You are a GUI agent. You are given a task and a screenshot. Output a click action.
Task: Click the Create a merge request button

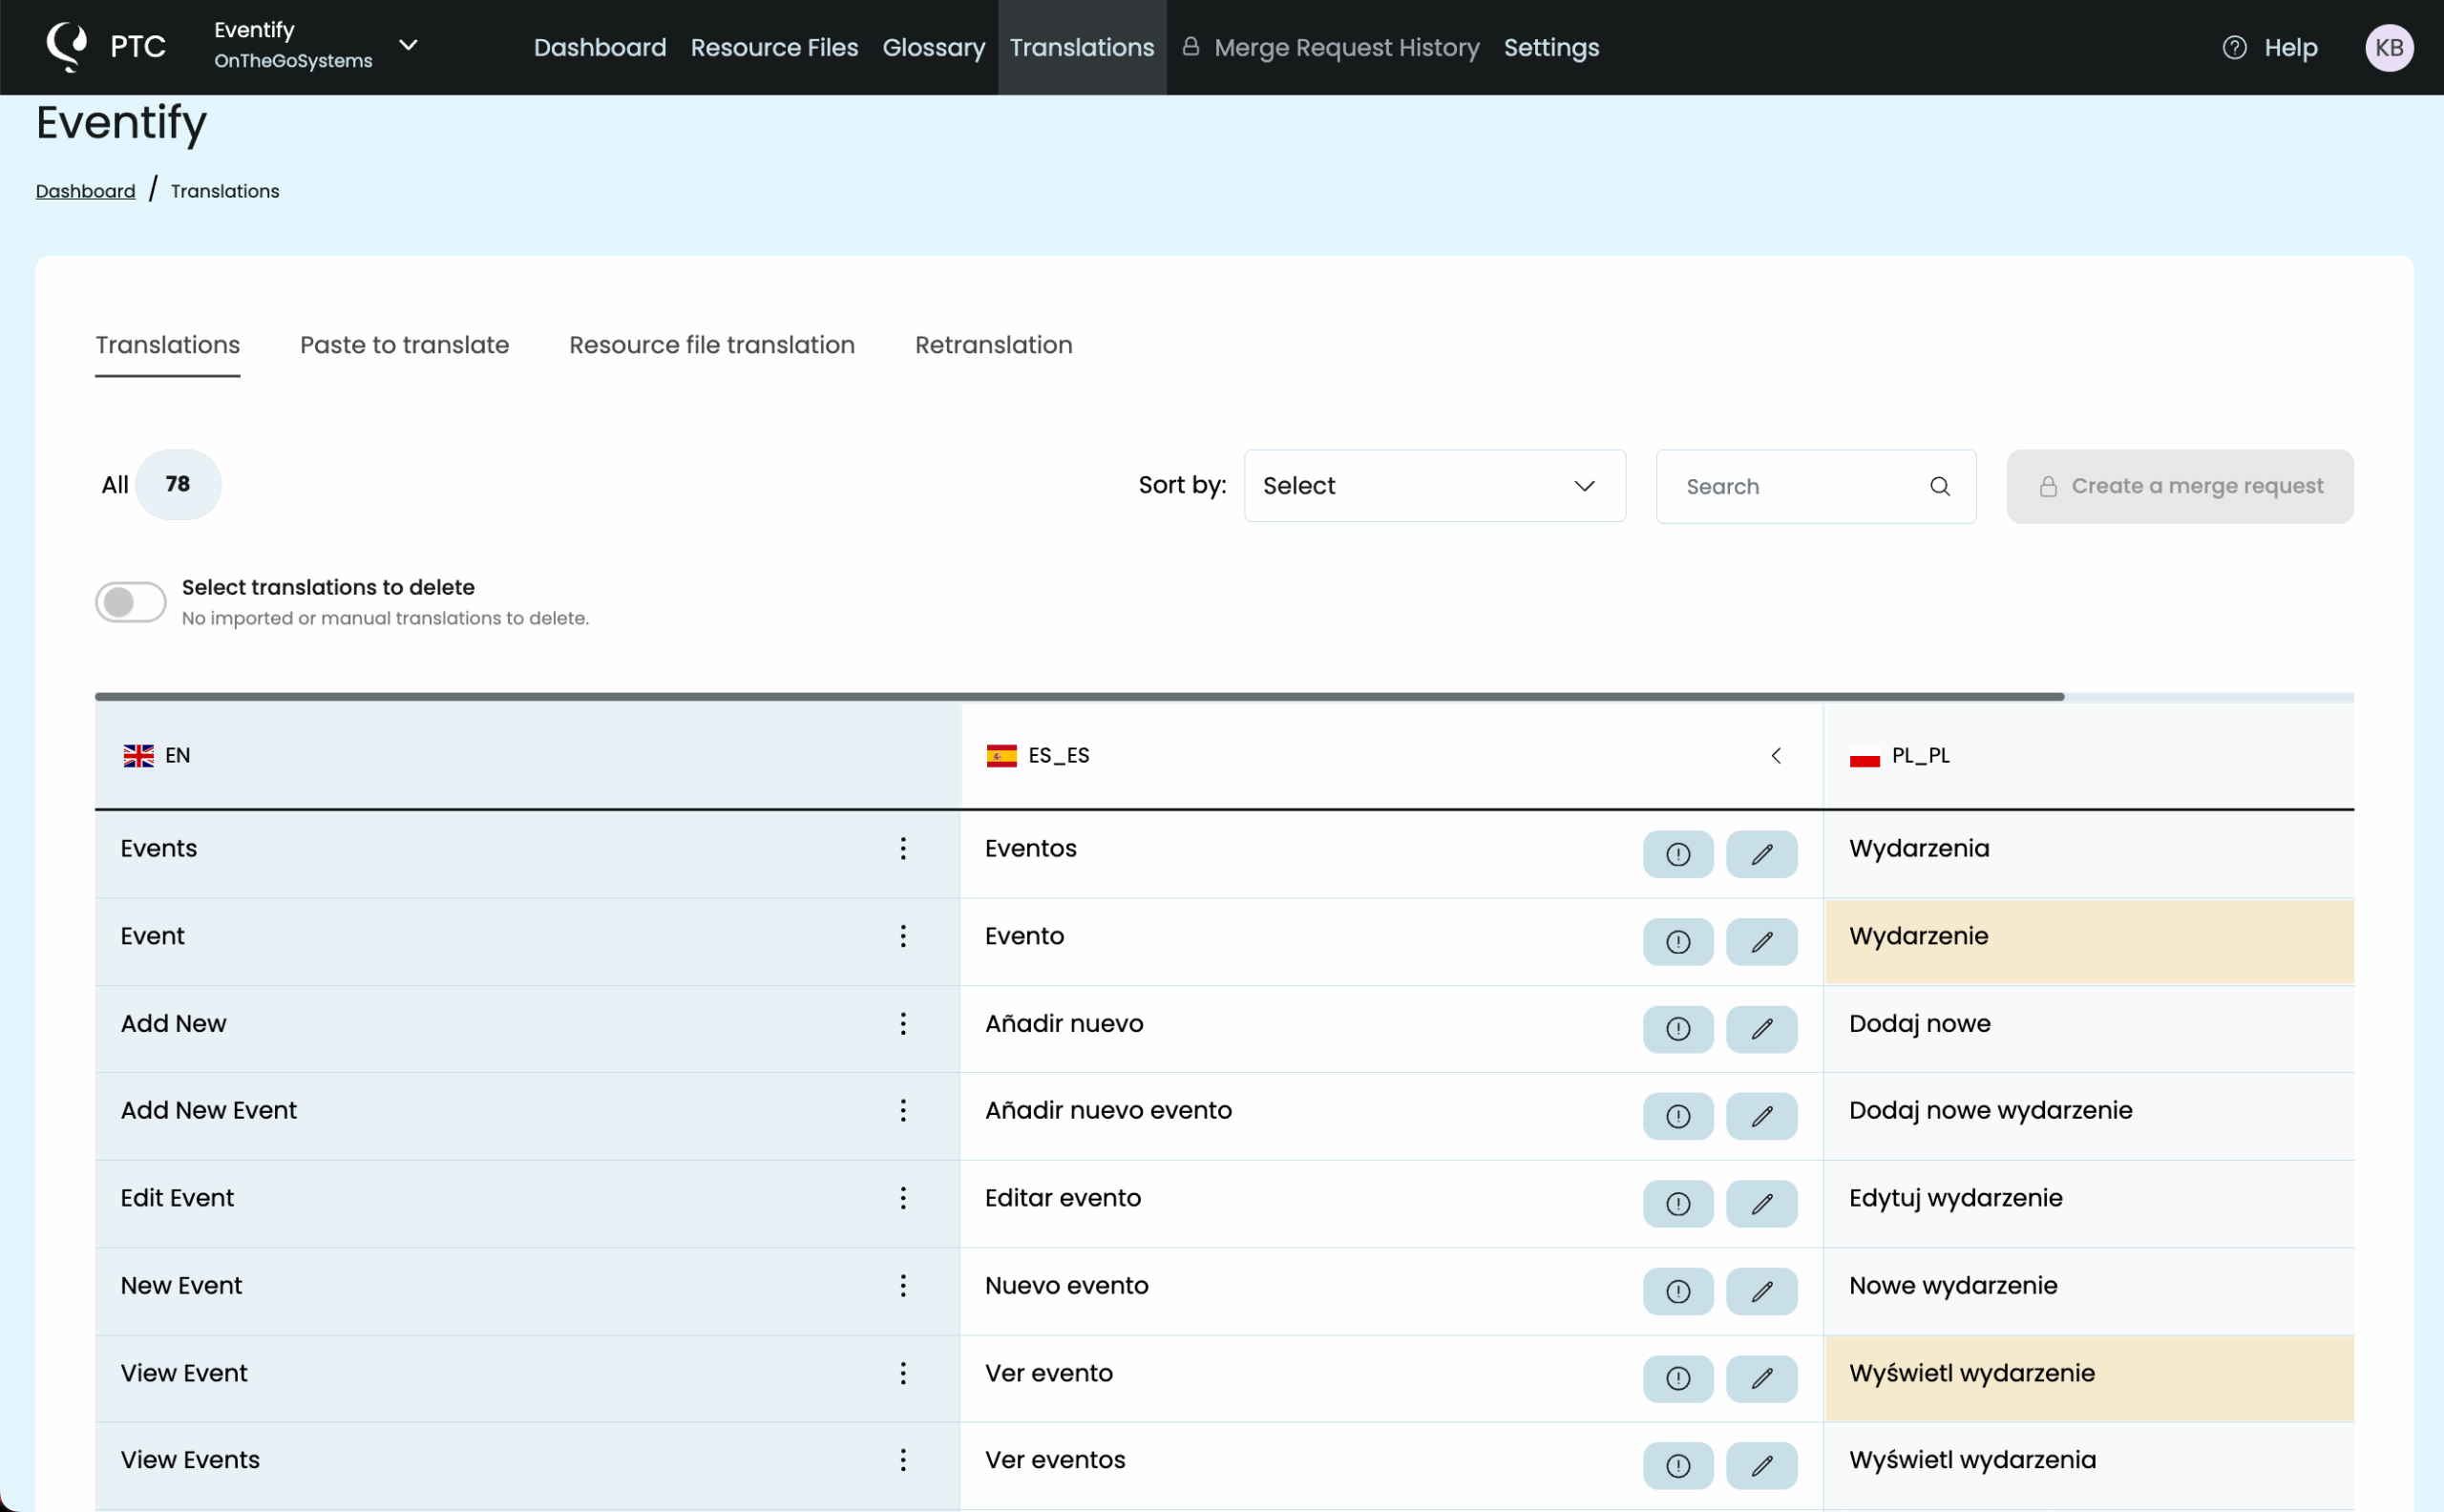pyautogui.click(x=2180, y=486)
